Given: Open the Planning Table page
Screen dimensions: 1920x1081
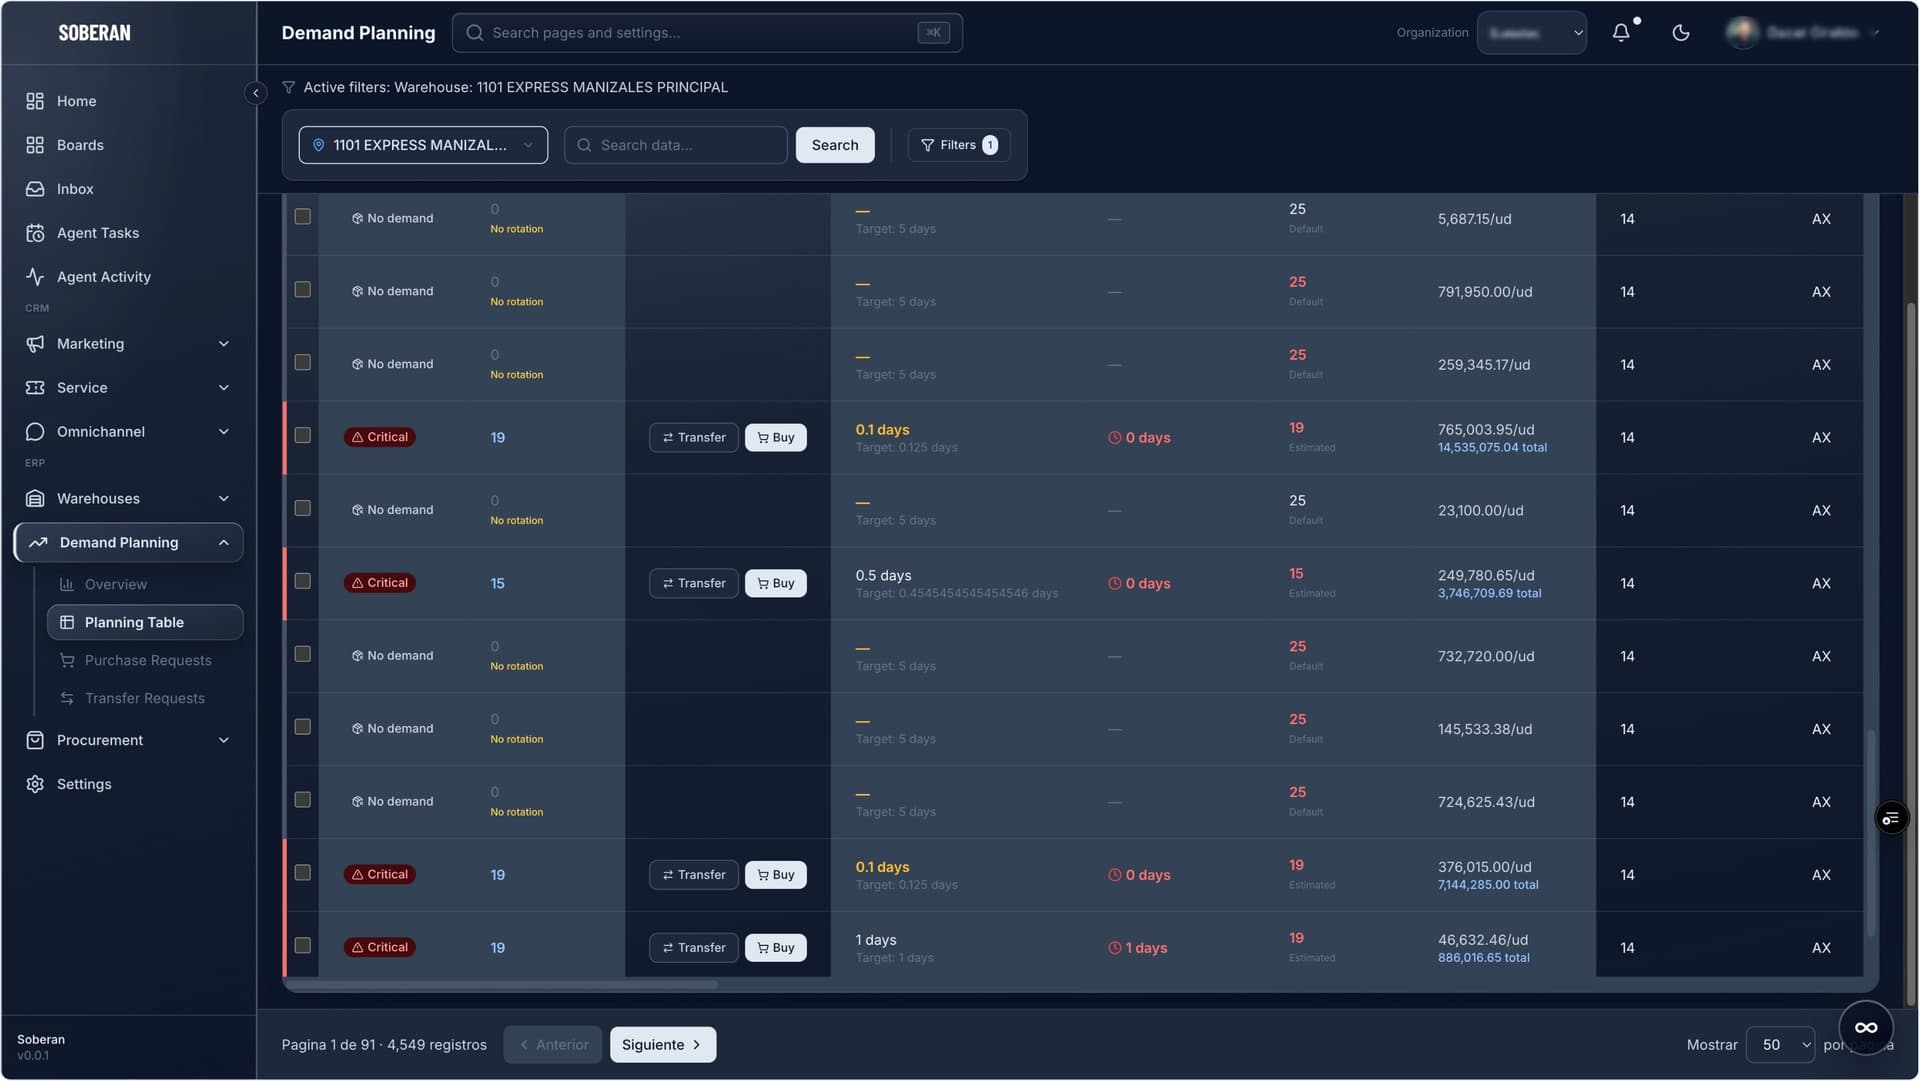Looking at the screenshot, I should pyautogui.click(x=145, y=623).
